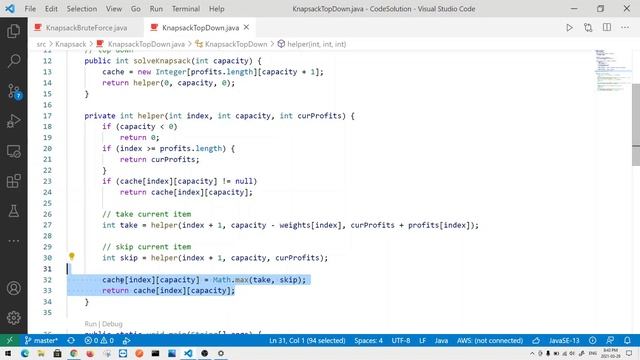Screen dimensions: 640x360
Task: Expand the Knapsack folder breadcrumb
Action: pos(71,44)
